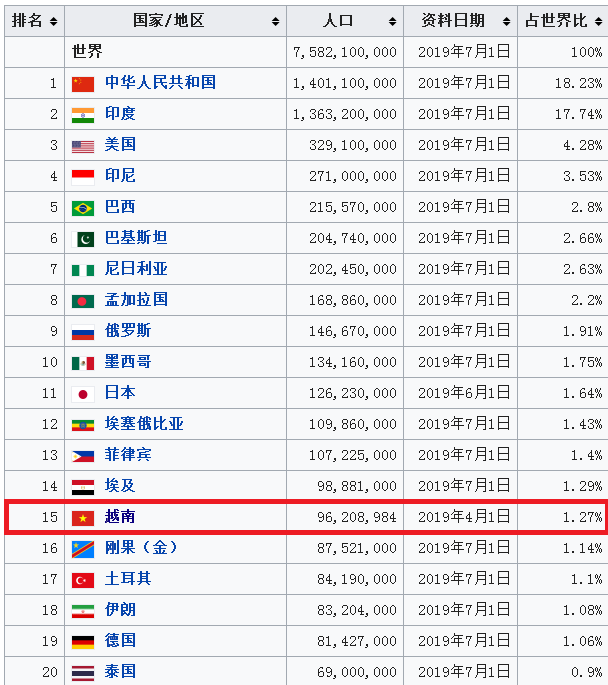The height and width of the screenshot is (685, 608).
Task: Select population value 329,100,000
Action: coord(345,145)
